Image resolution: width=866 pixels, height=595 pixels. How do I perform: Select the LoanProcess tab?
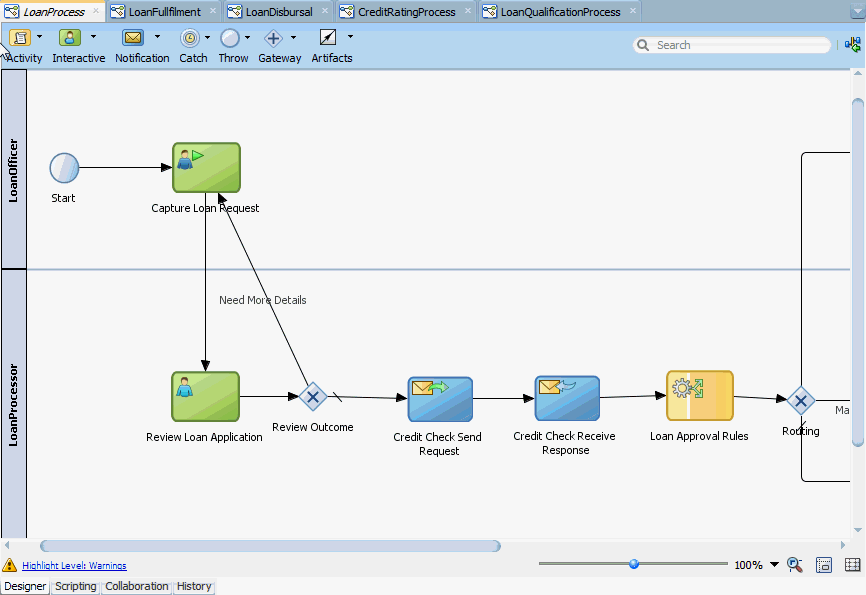[54, 12]
